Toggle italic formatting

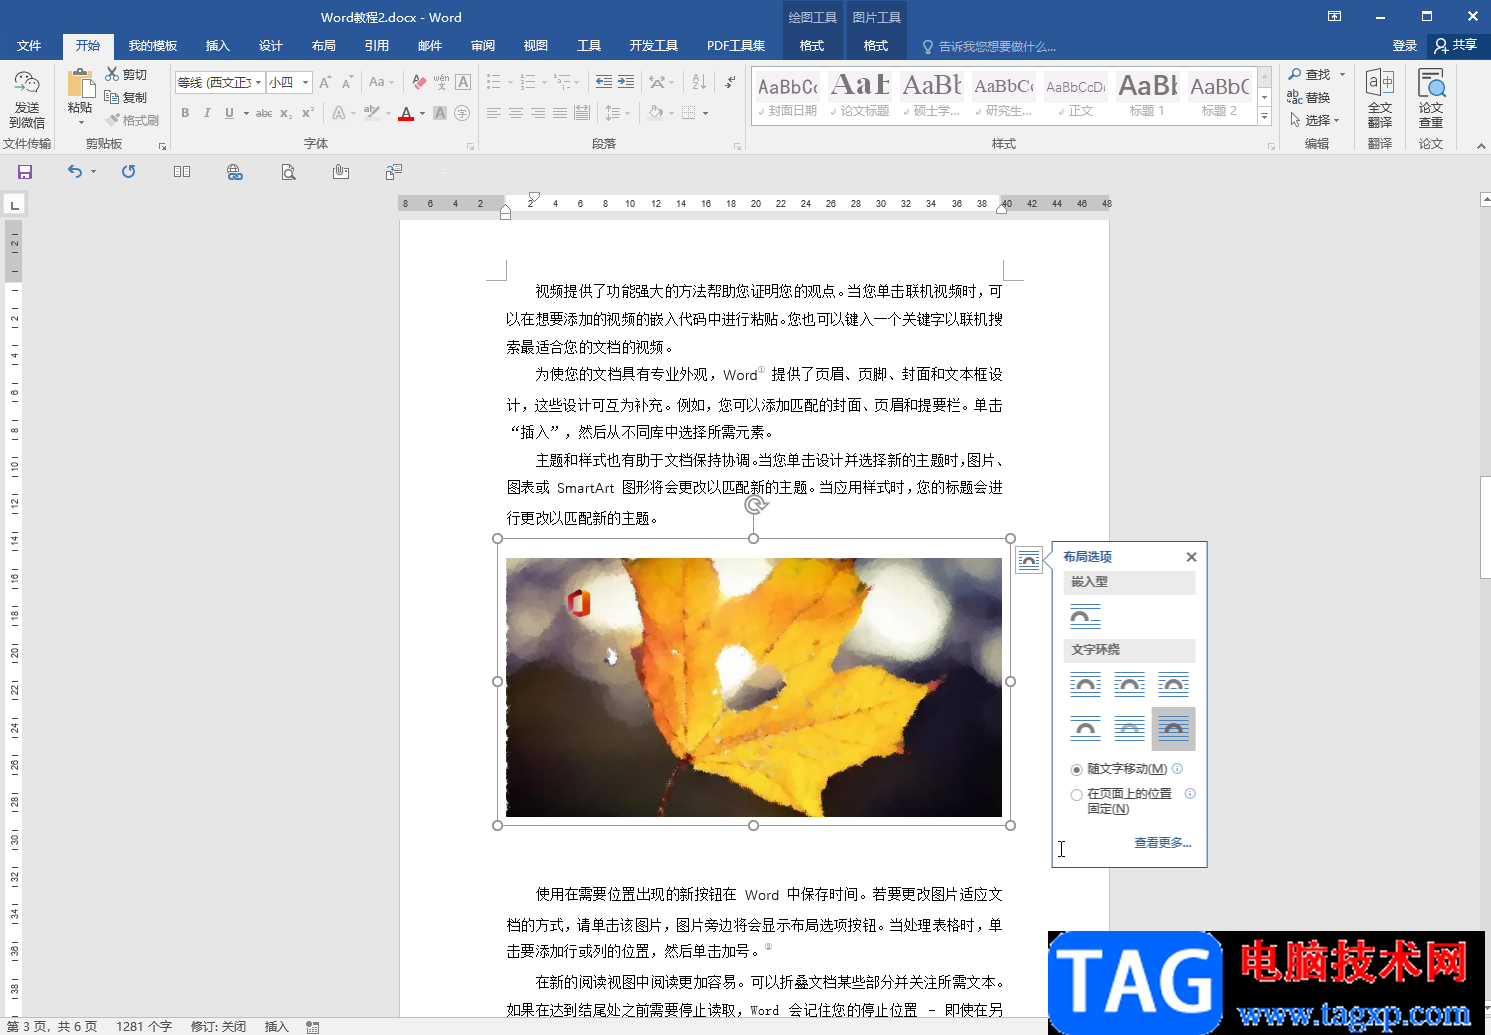207,113
